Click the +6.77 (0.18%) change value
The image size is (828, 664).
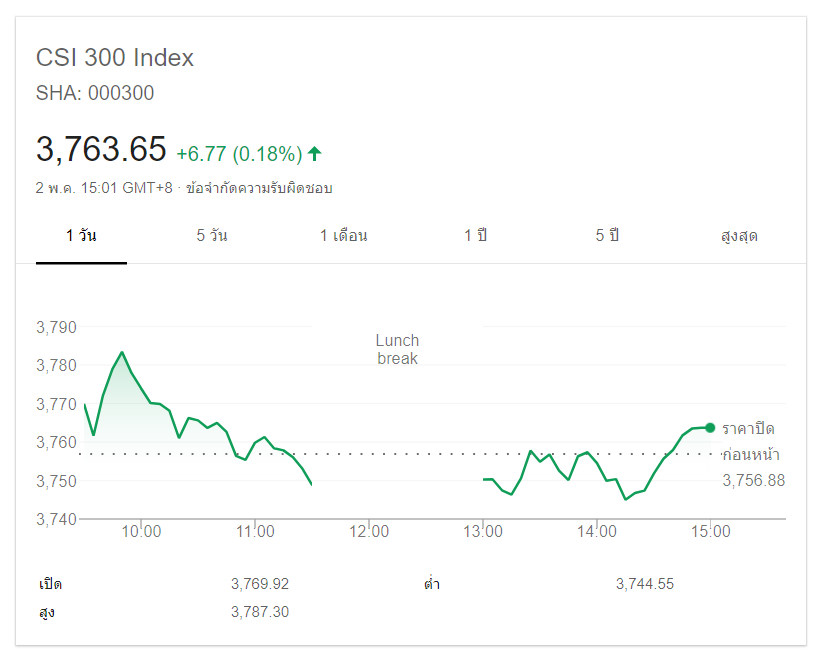pos(239,154)
